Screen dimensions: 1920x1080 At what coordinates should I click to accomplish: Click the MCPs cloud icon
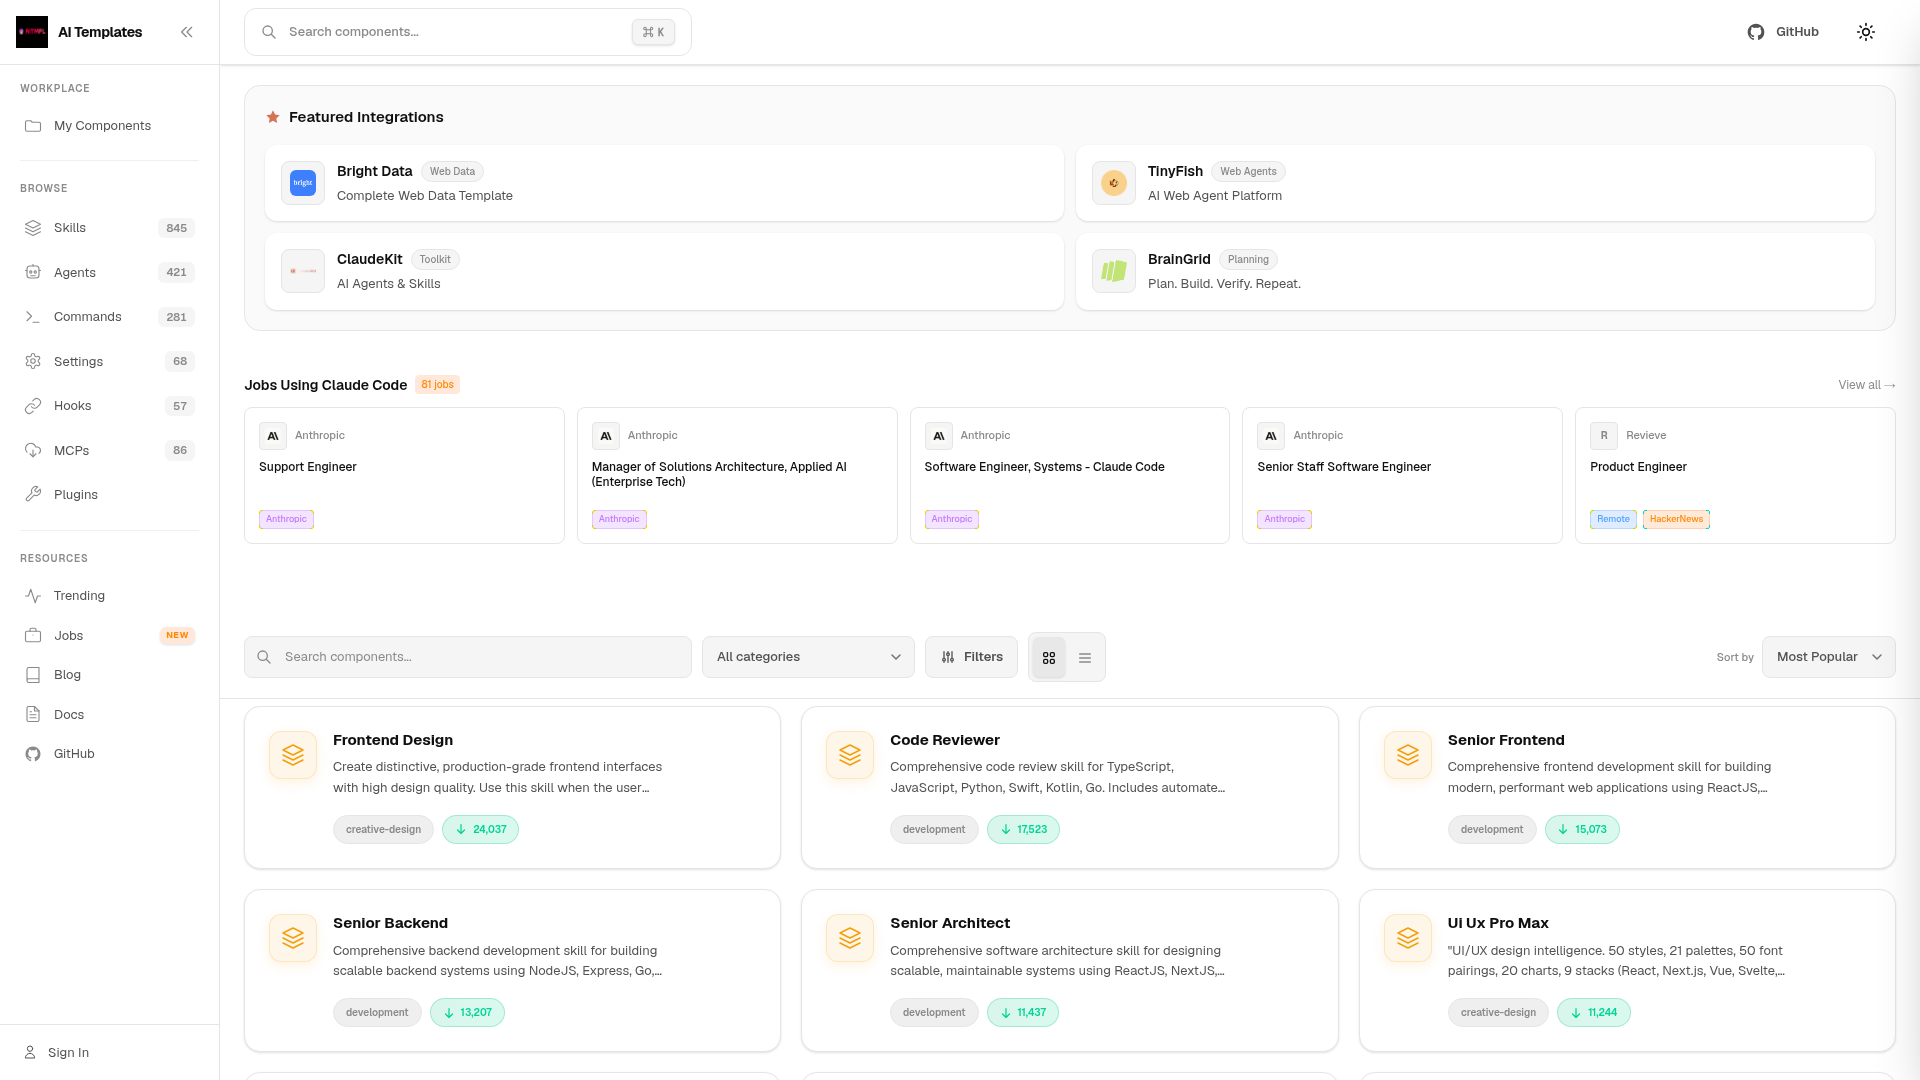33,450
